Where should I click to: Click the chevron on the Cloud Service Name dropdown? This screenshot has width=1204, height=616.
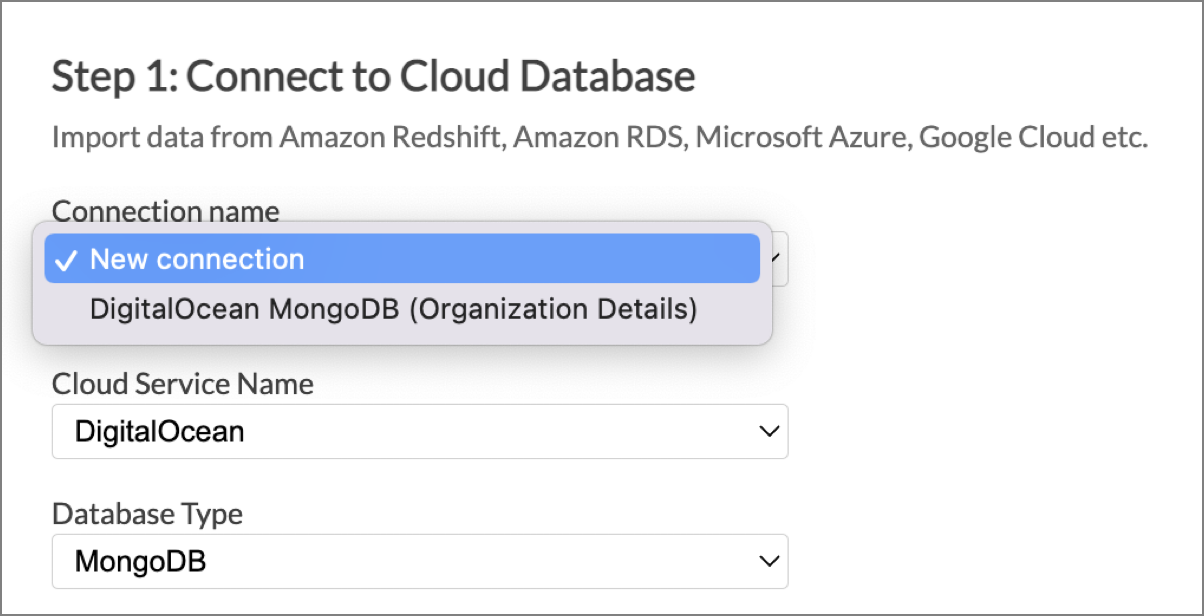[768, 431]
